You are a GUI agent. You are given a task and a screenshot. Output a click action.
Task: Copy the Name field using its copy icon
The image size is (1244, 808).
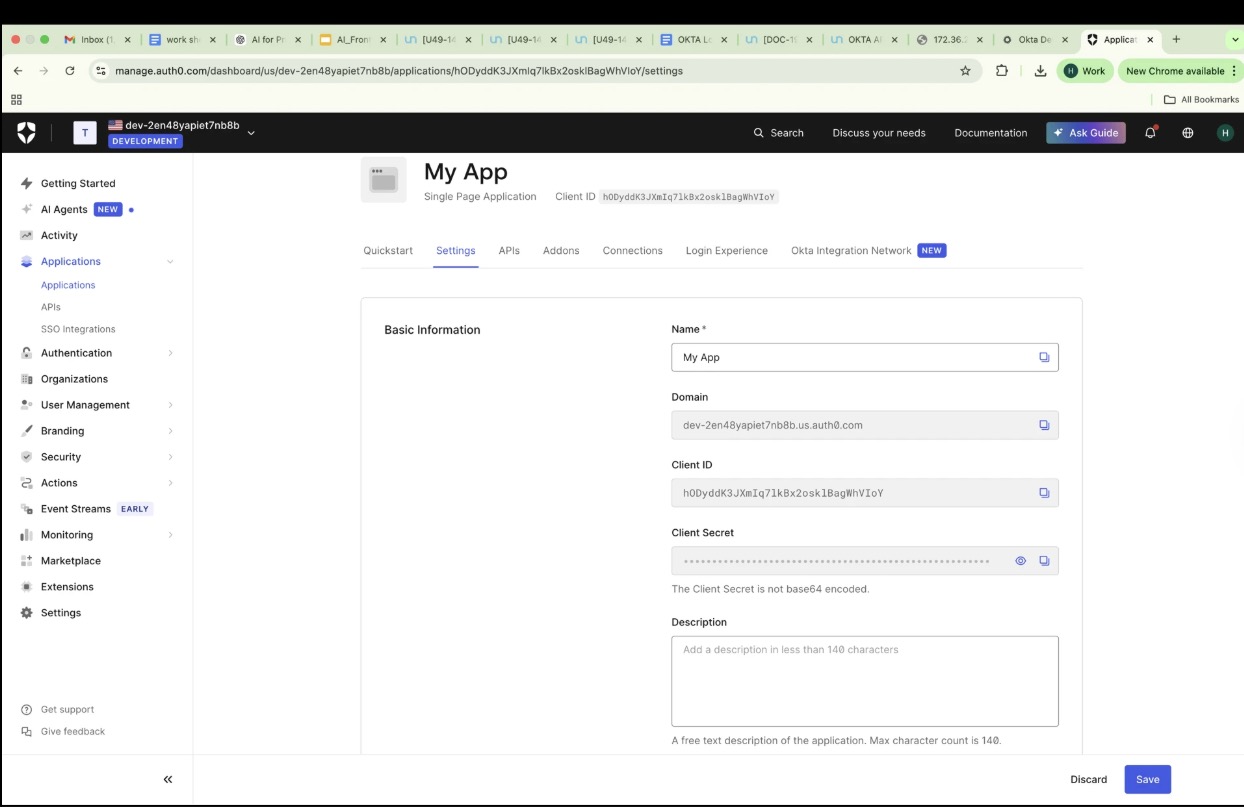click(x=1044, y=357)
